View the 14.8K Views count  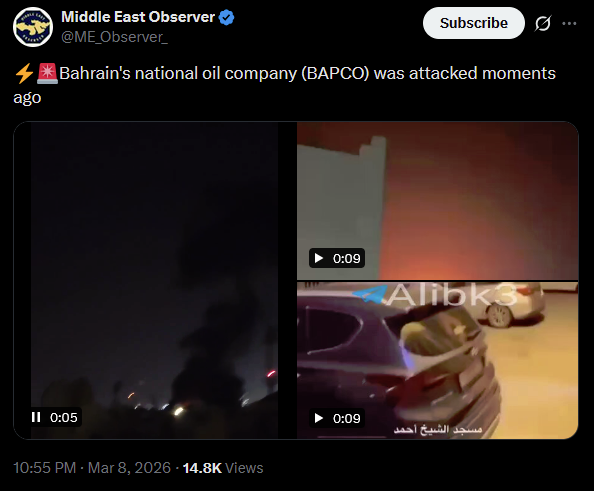coord(223,468)
